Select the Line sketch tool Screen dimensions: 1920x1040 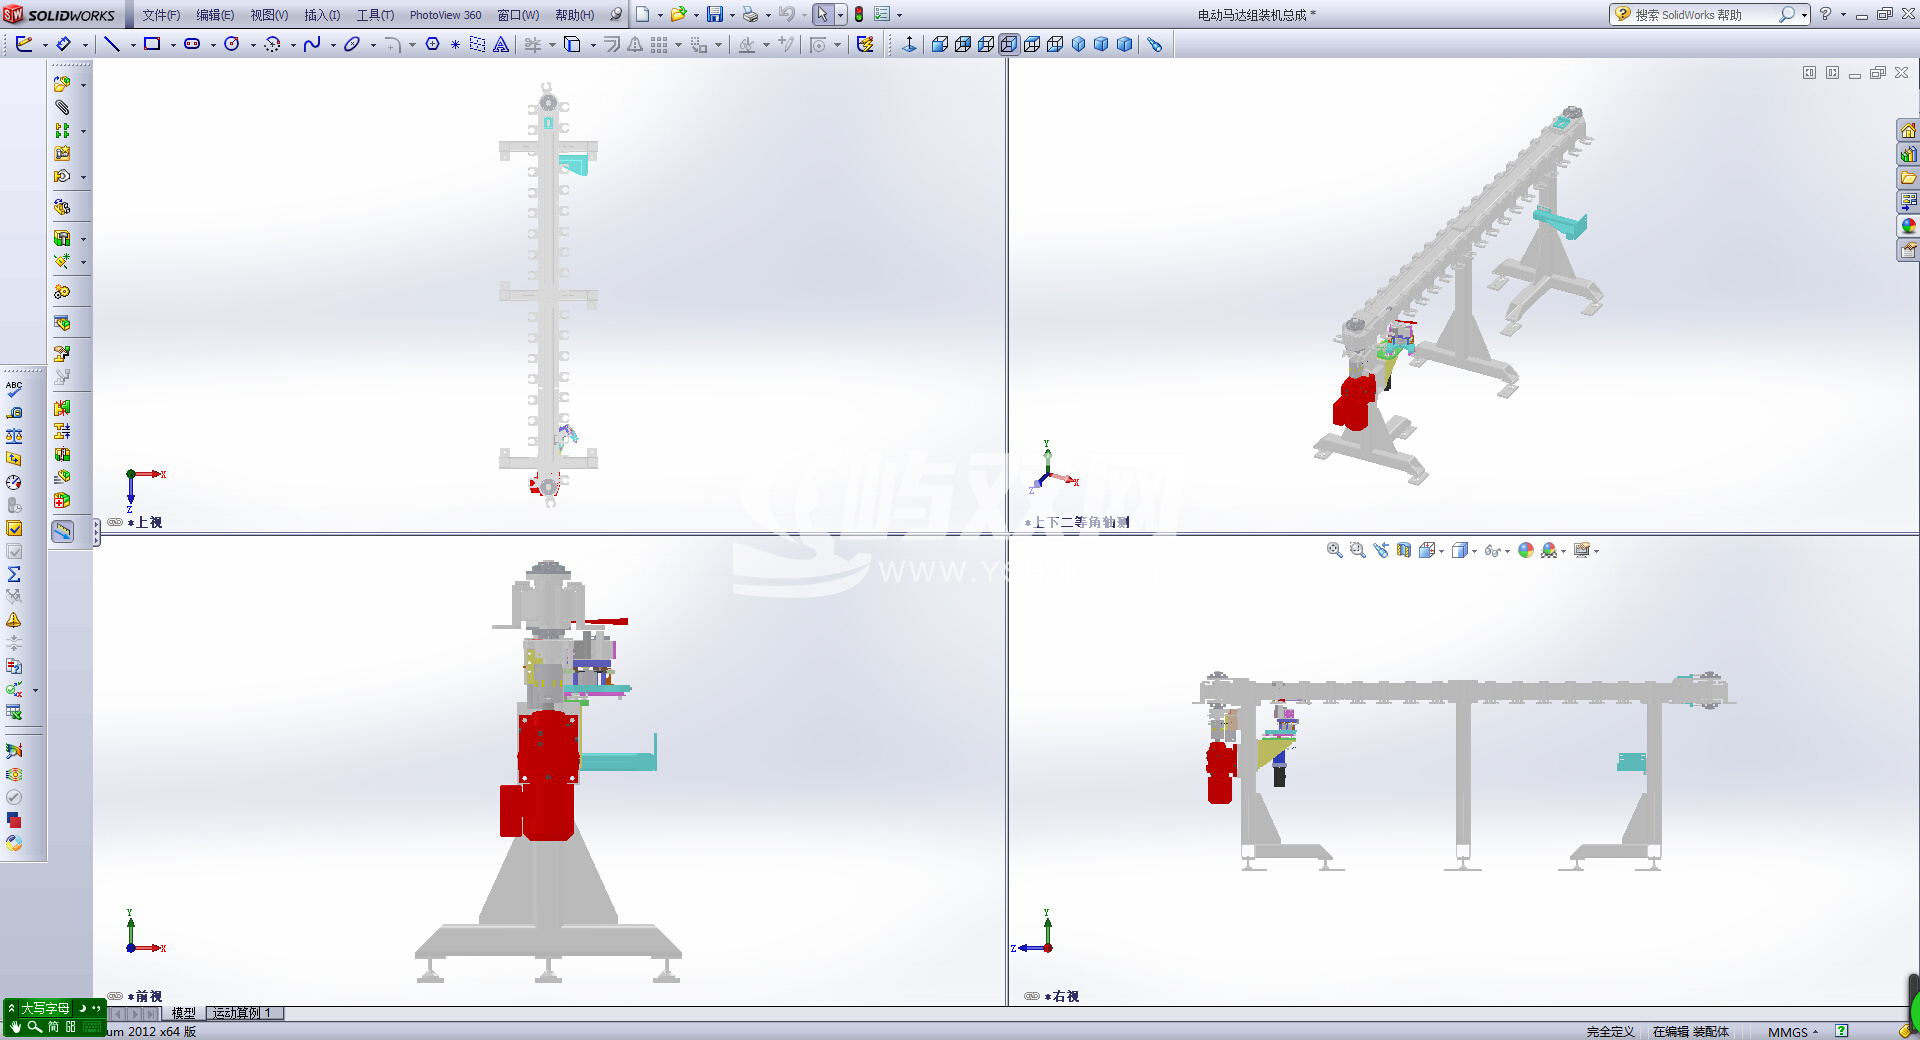click(x=112, y=44)
